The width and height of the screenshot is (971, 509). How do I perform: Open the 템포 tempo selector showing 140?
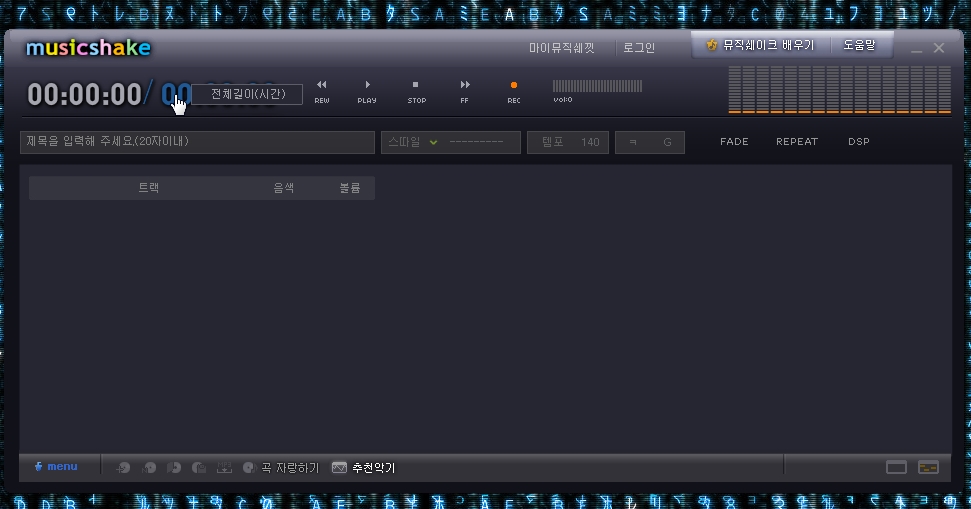point(568,142)
